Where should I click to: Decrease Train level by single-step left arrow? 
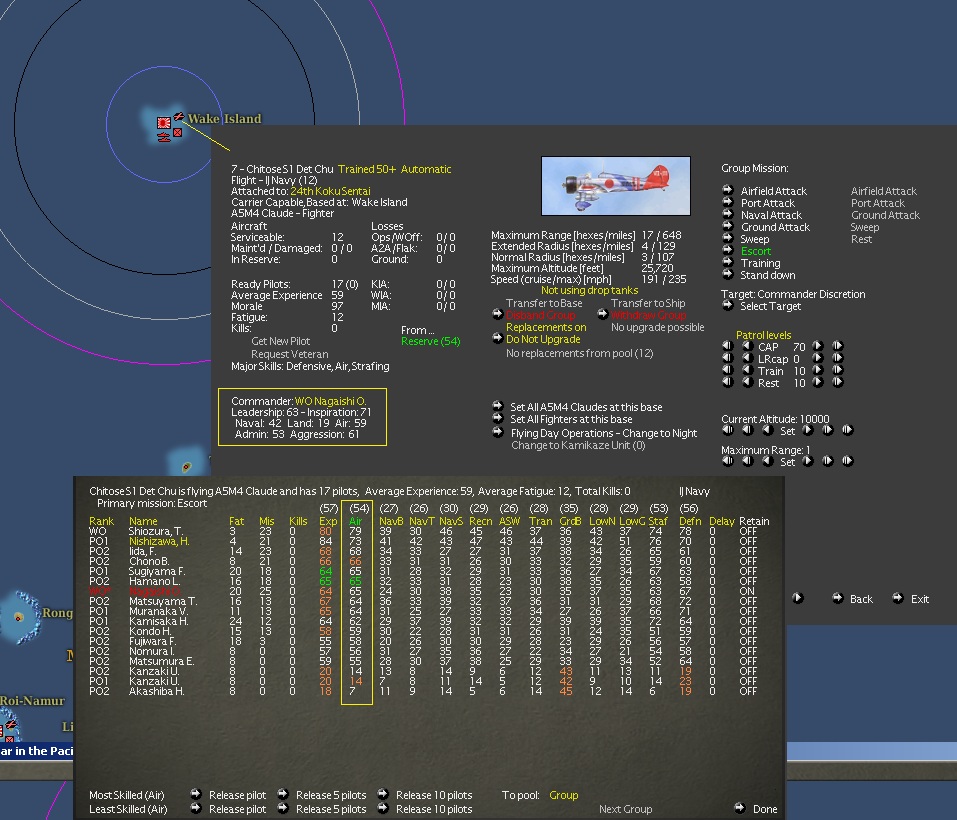click(x=747, y=370)
